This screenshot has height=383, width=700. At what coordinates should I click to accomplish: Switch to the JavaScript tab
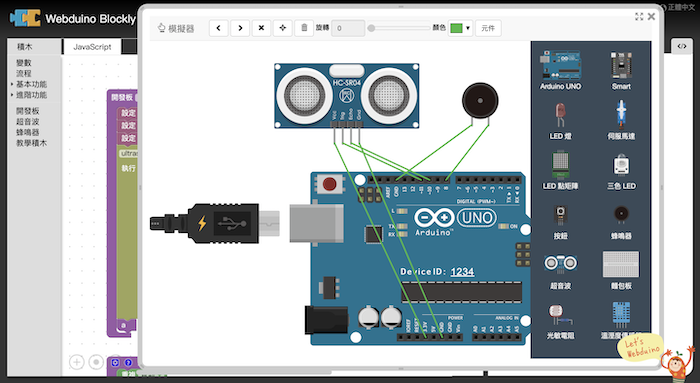[92, 47]
